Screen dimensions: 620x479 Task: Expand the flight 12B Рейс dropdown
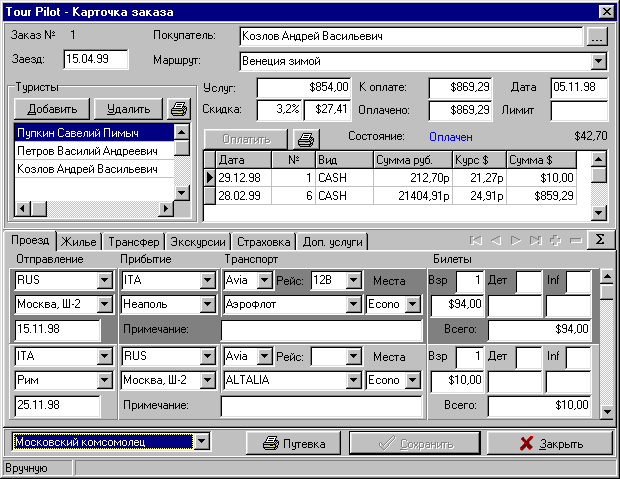pos(353,280)
